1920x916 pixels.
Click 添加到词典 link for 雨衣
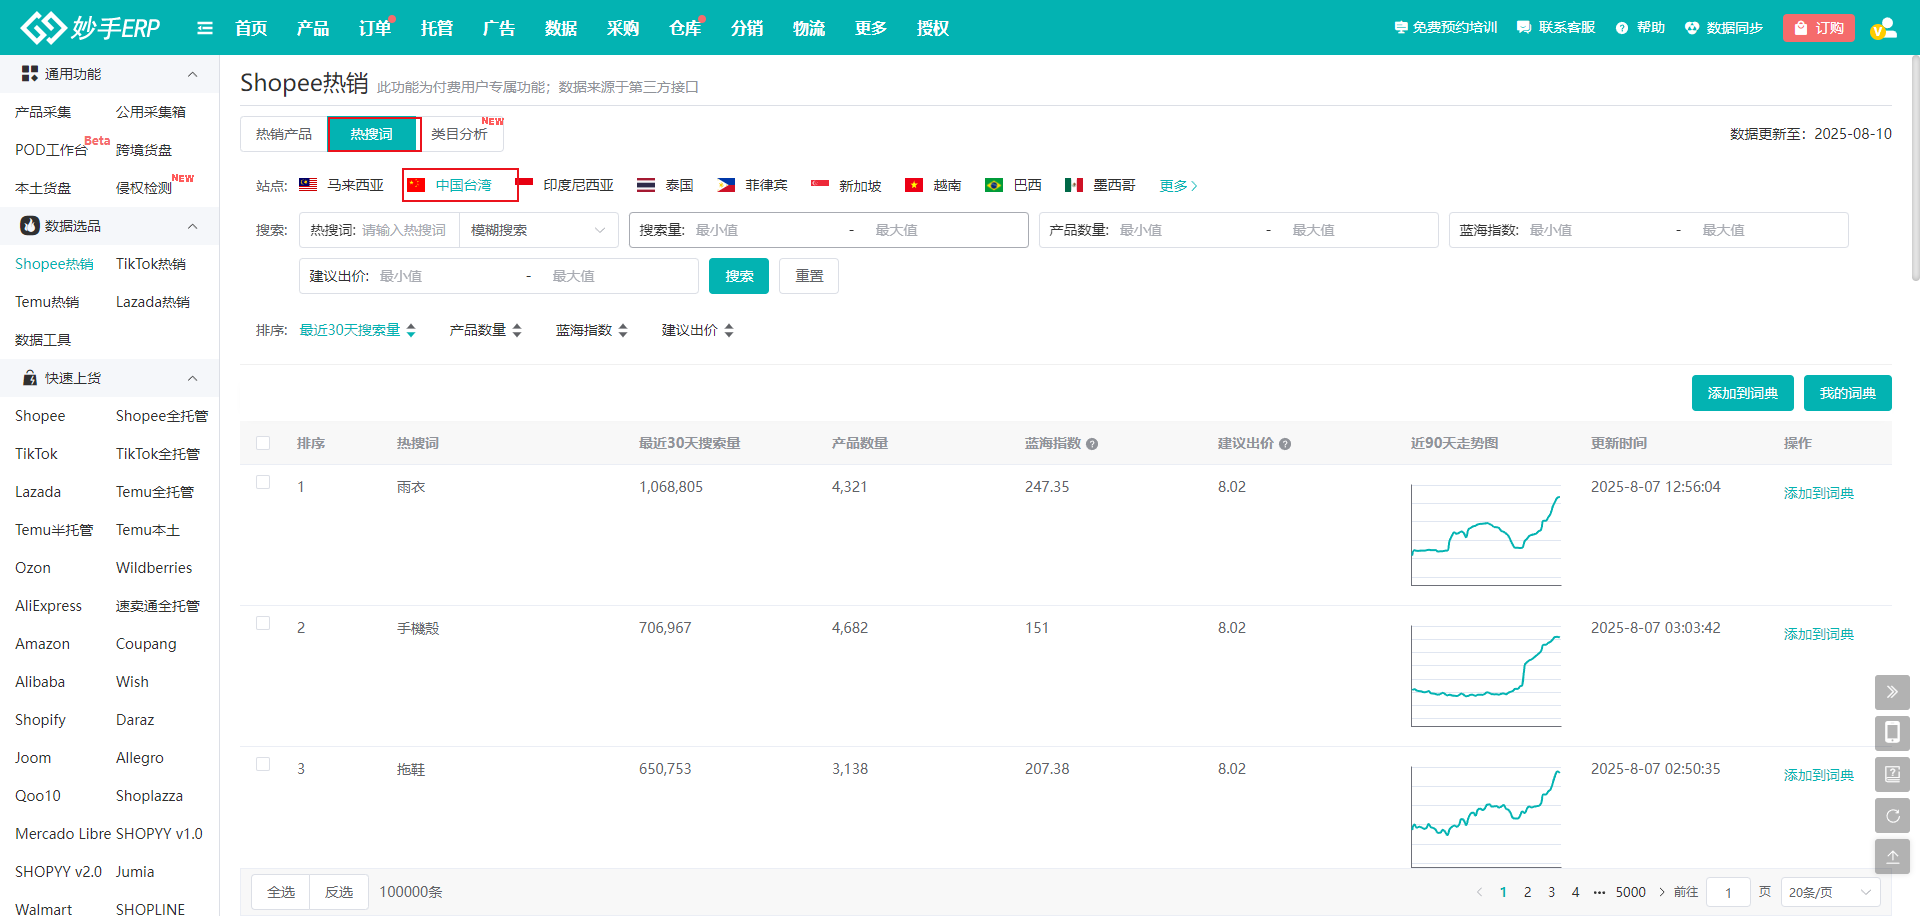[1819, 493]
